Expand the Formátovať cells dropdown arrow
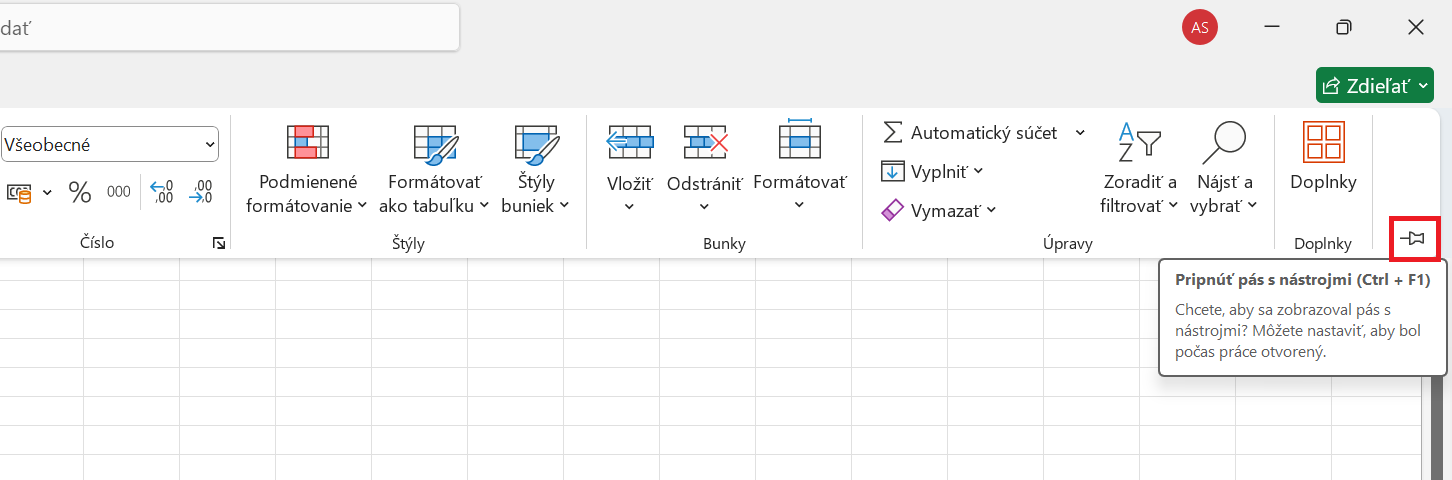Viewport: 1452px width, 480px height. click(x=799, y=205)
